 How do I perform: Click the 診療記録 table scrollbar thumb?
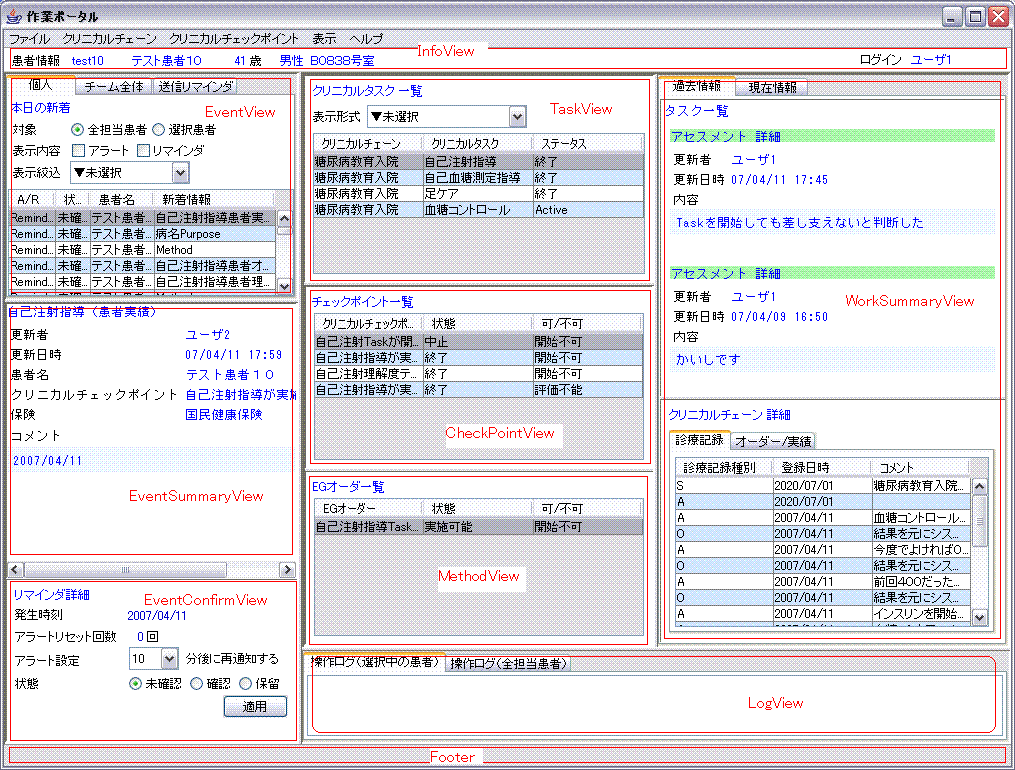click(979, 521)
